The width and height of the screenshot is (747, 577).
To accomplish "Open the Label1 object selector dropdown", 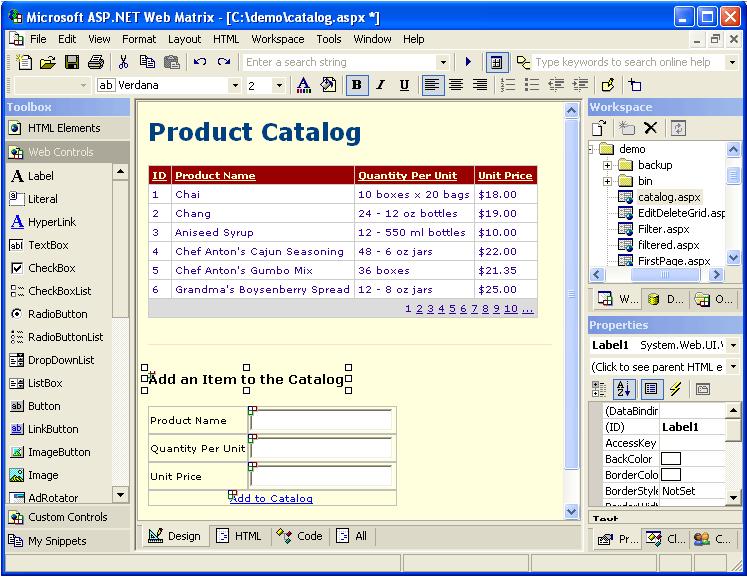I will pos(733,345).
